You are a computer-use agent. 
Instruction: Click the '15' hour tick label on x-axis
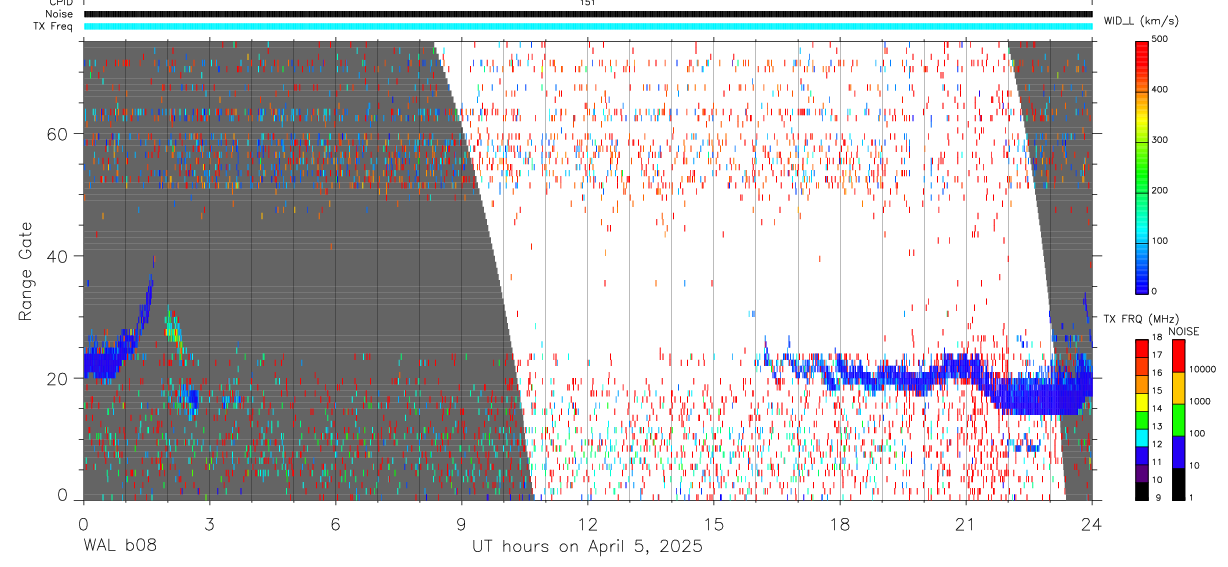pos(714,524)
